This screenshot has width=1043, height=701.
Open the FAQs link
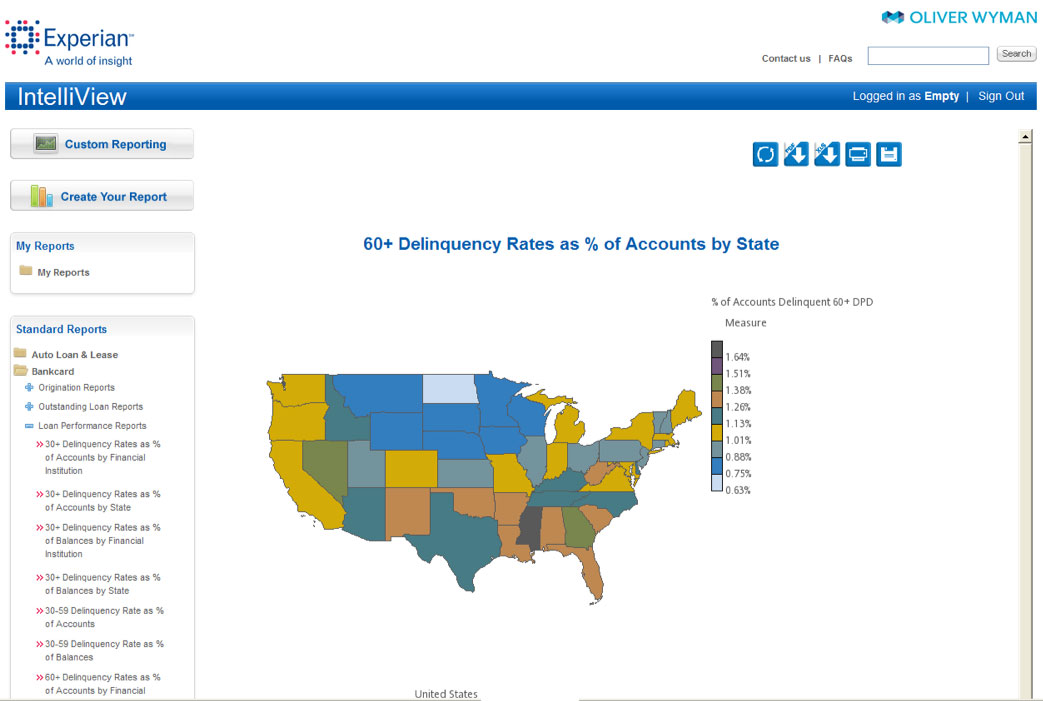(x=840, y=59)
